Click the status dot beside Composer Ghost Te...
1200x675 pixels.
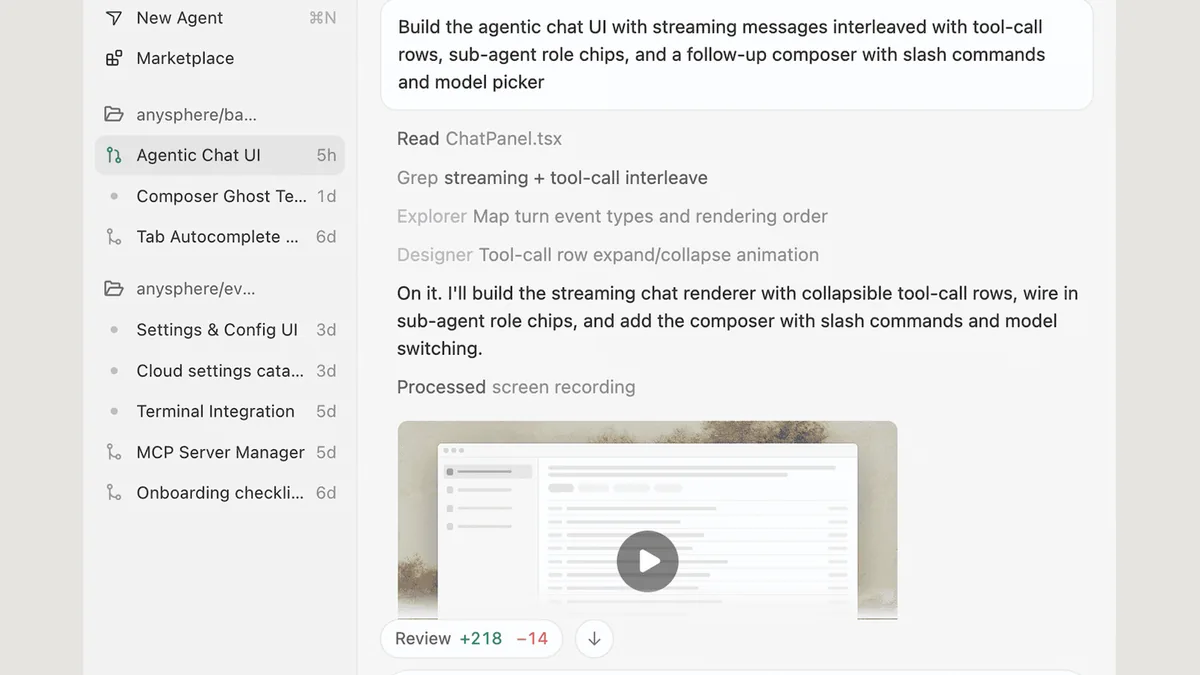coord(114,197)
